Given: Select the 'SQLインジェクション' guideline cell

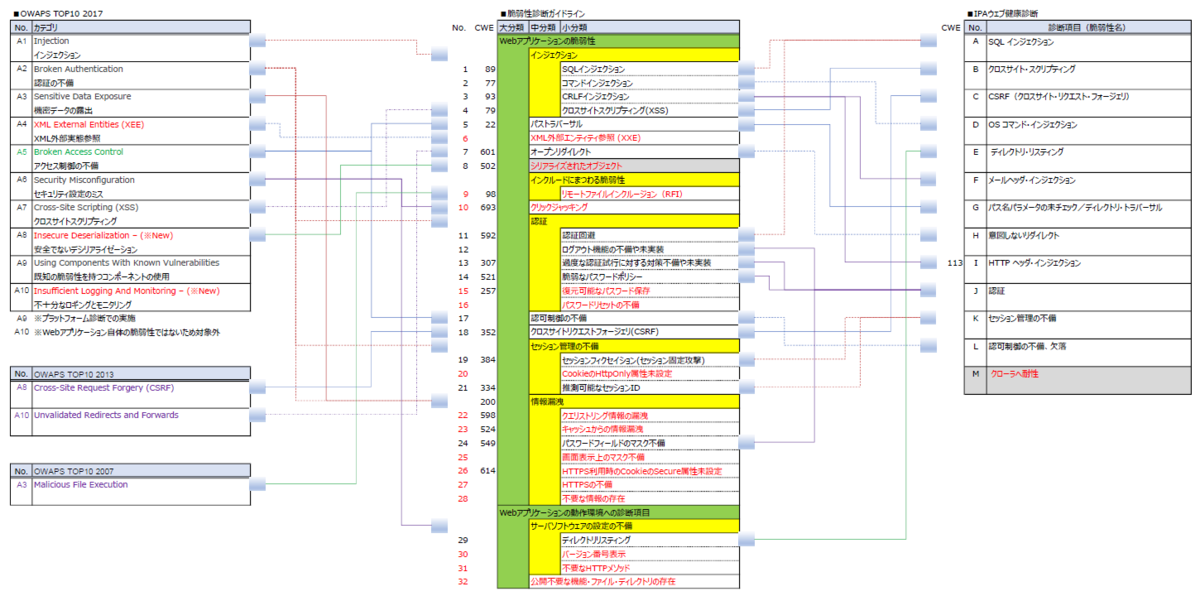Looking at the screenshot, I should click(649, 69).
